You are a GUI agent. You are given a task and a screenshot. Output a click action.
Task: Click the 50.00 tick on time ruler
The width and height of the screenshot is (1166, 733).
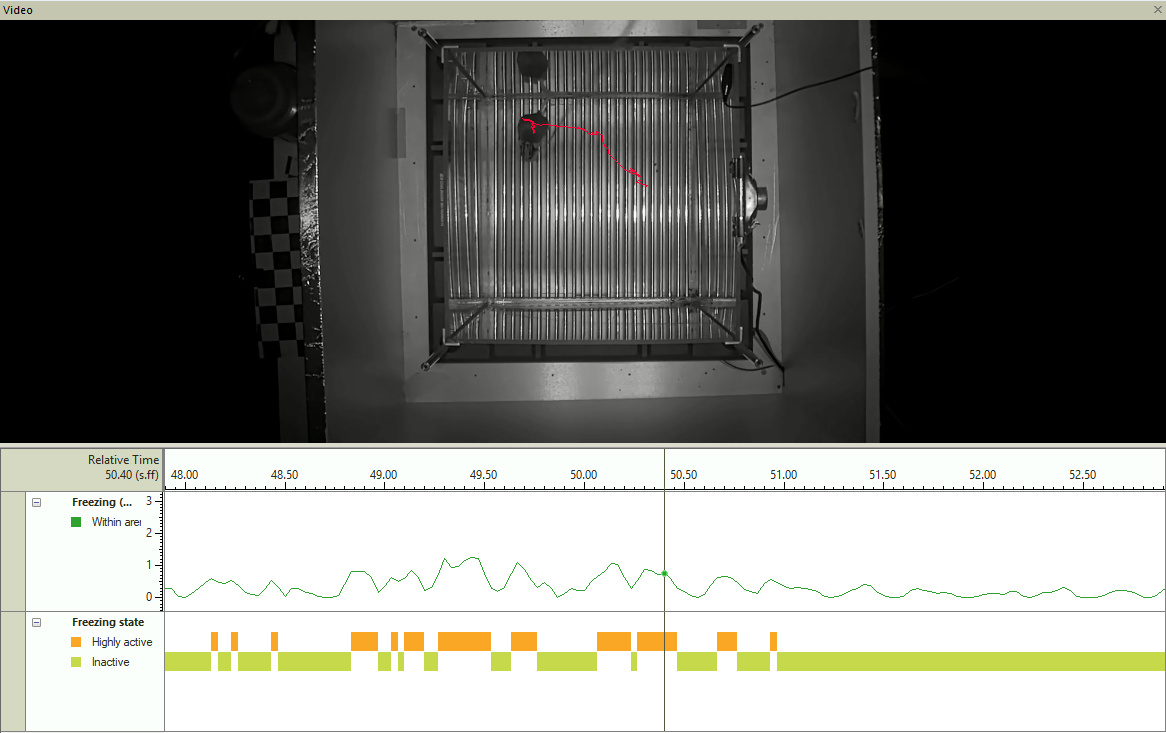(x=584, y=474)
